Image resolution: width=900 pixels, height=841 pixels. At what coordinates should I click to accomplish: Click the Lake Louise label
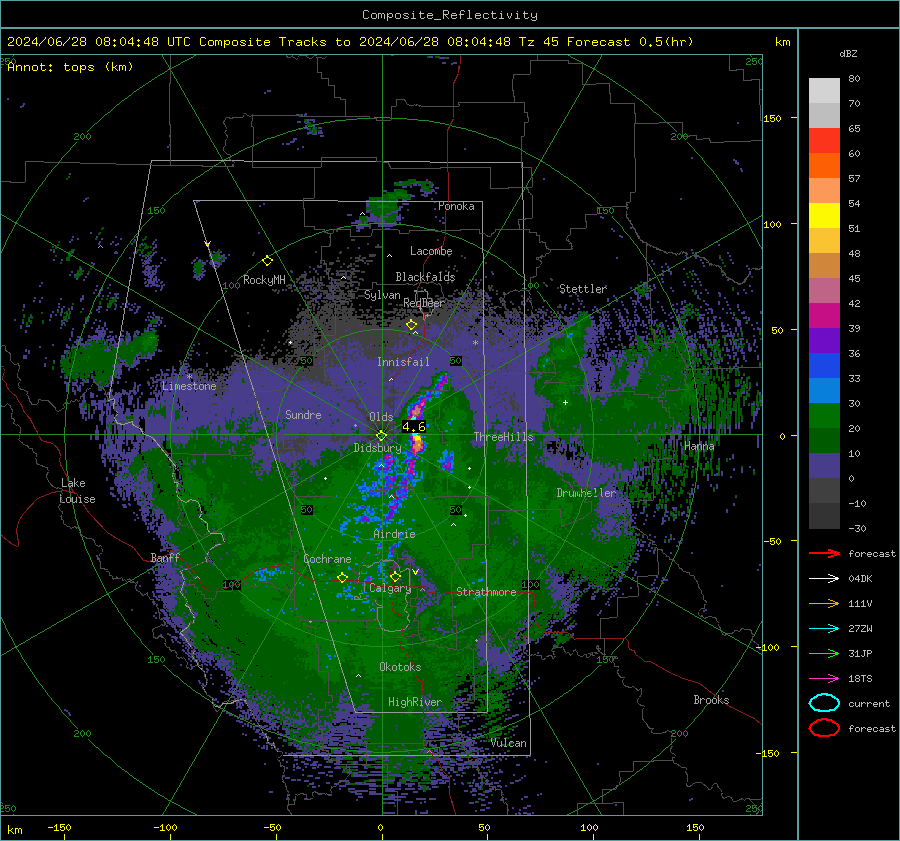(78, 491)
